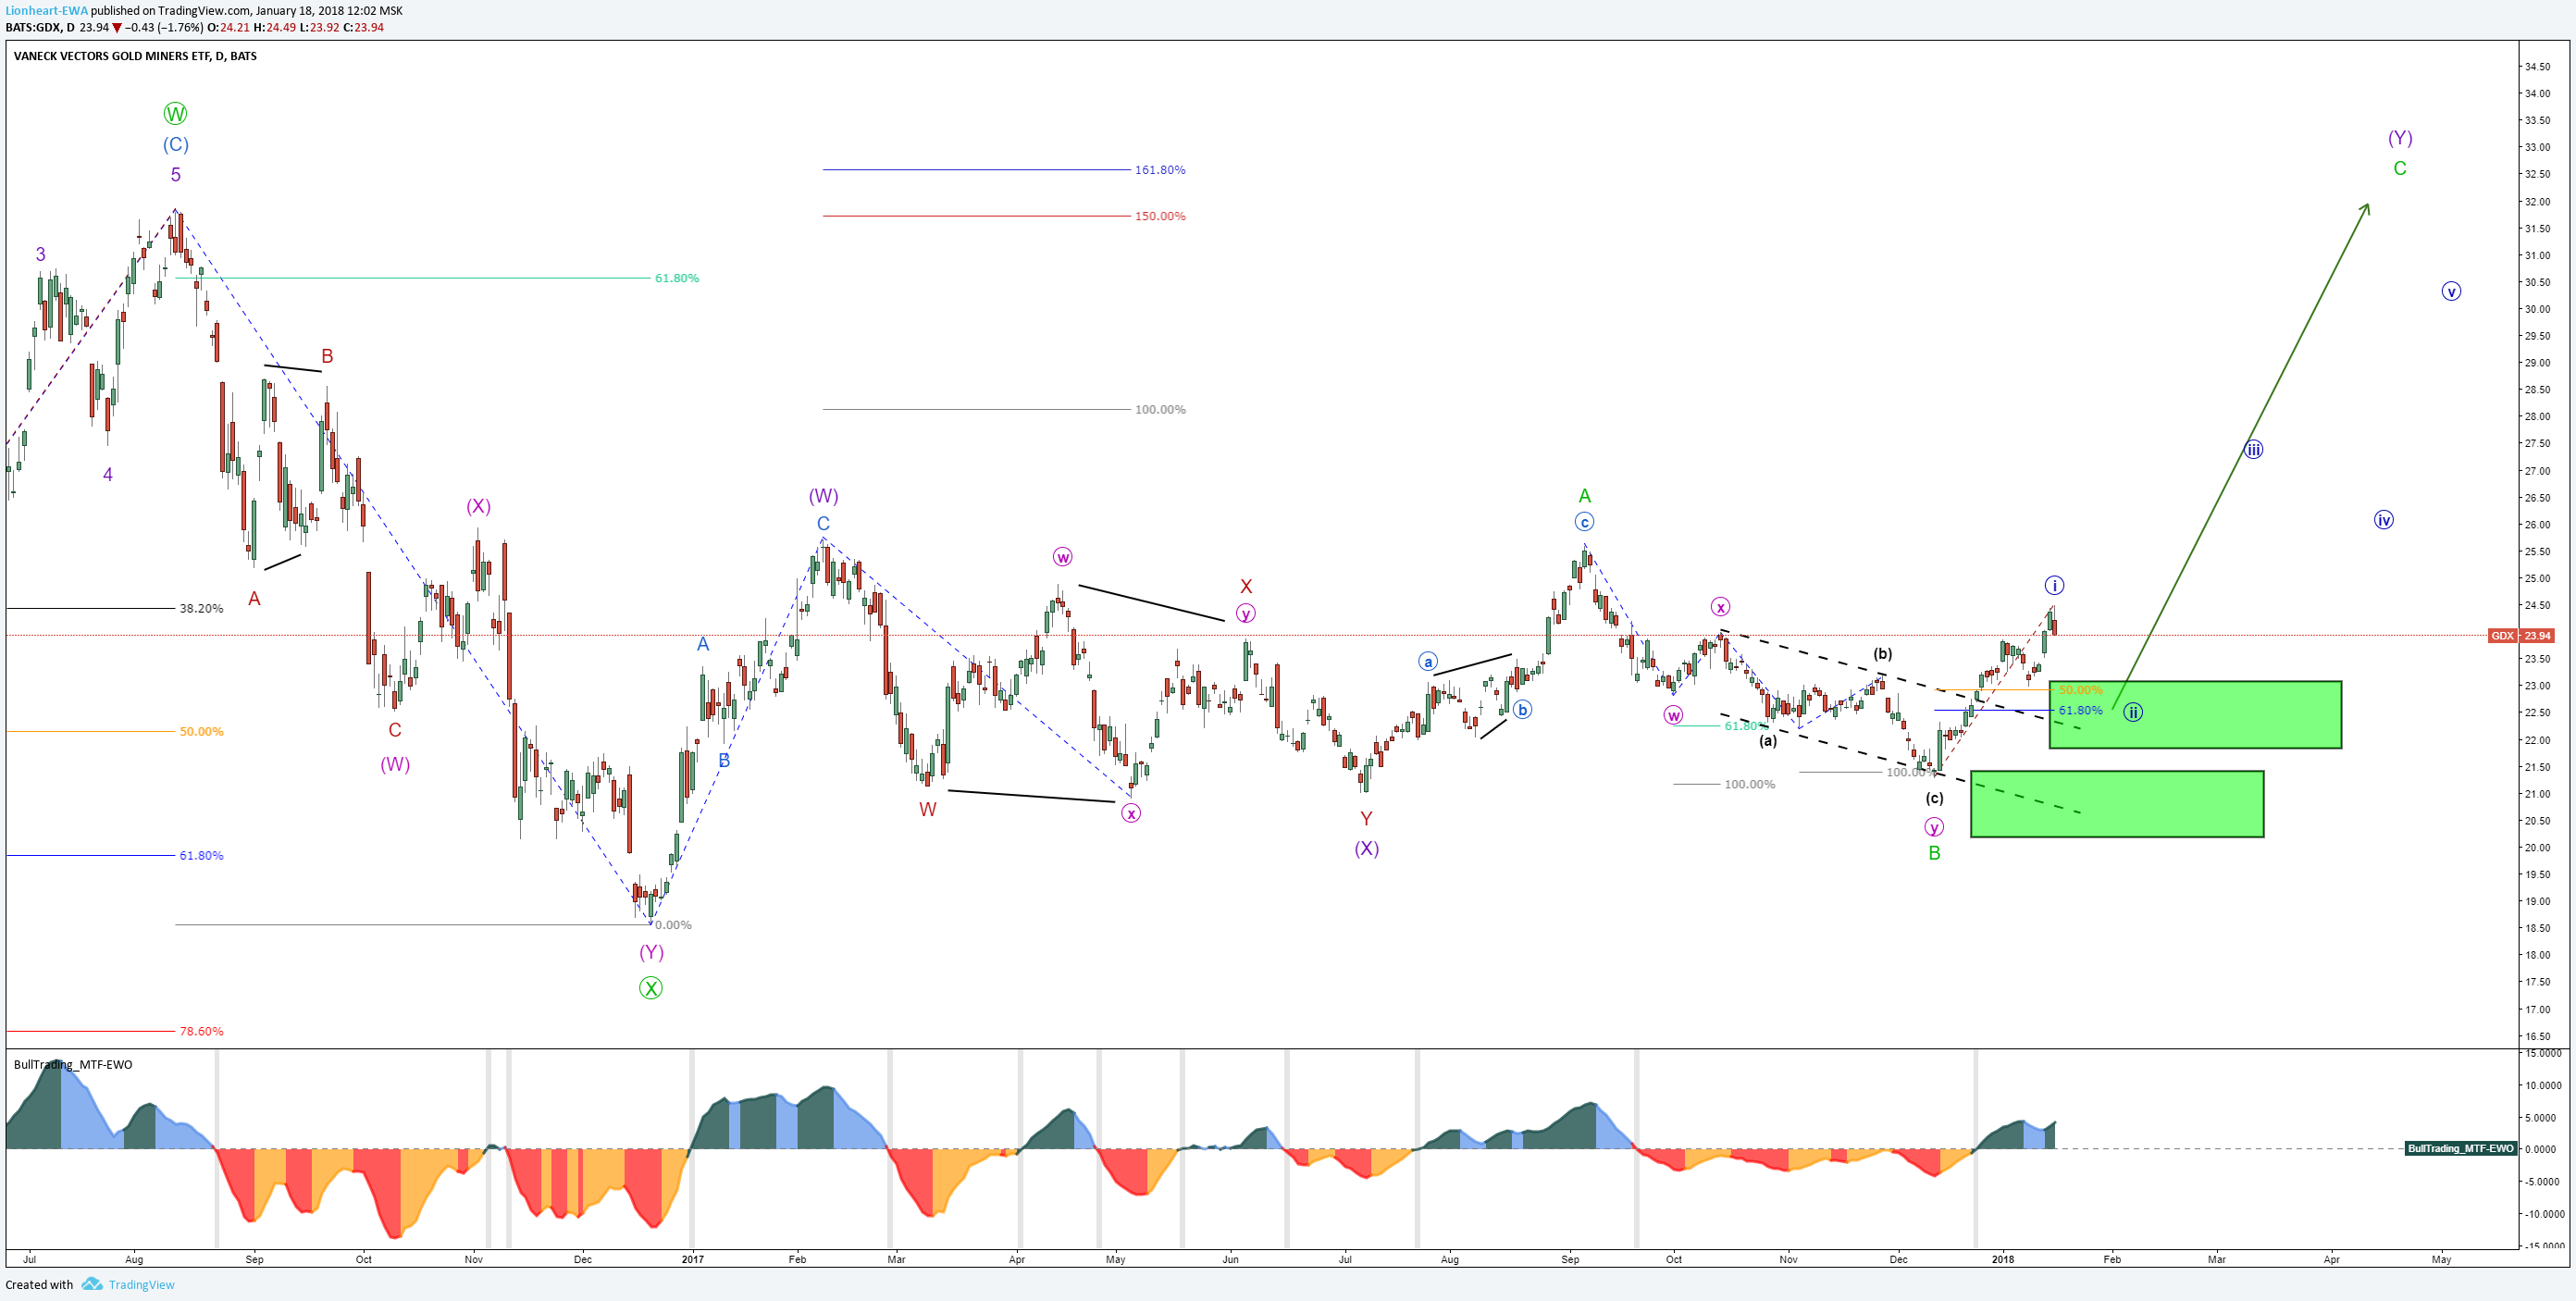This screenshot has height=1301, width=2576.
Task: Click the -10.0000 oscillator axis label
Action: pos(2544,1214)
